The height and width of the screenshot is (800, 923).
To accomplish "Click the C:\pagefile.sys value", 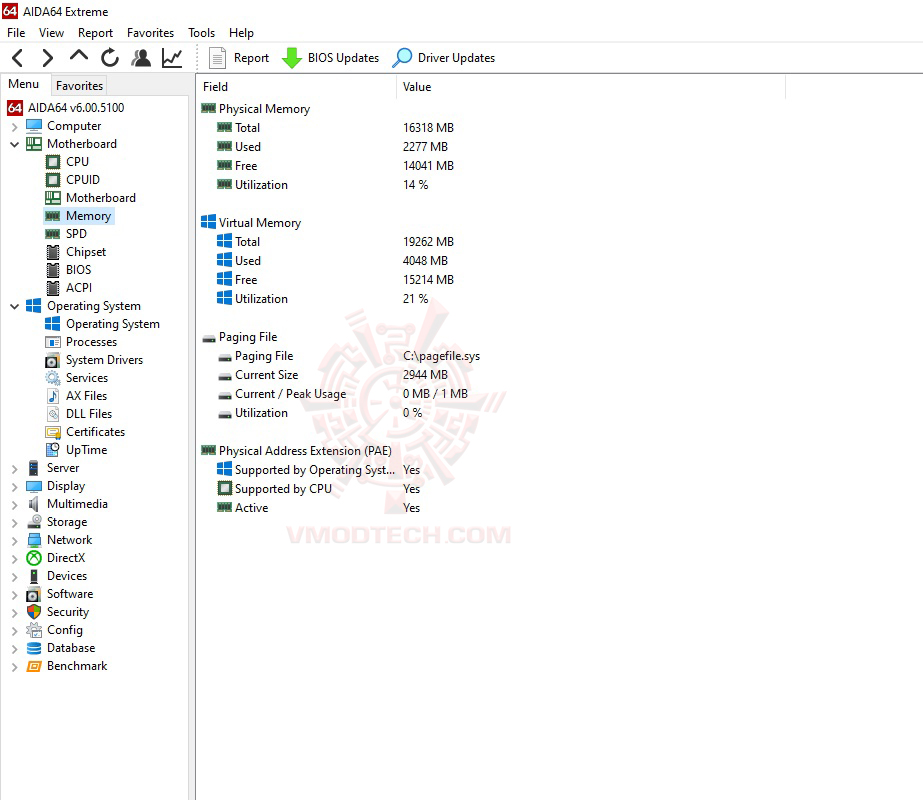I will pos(441,356).
